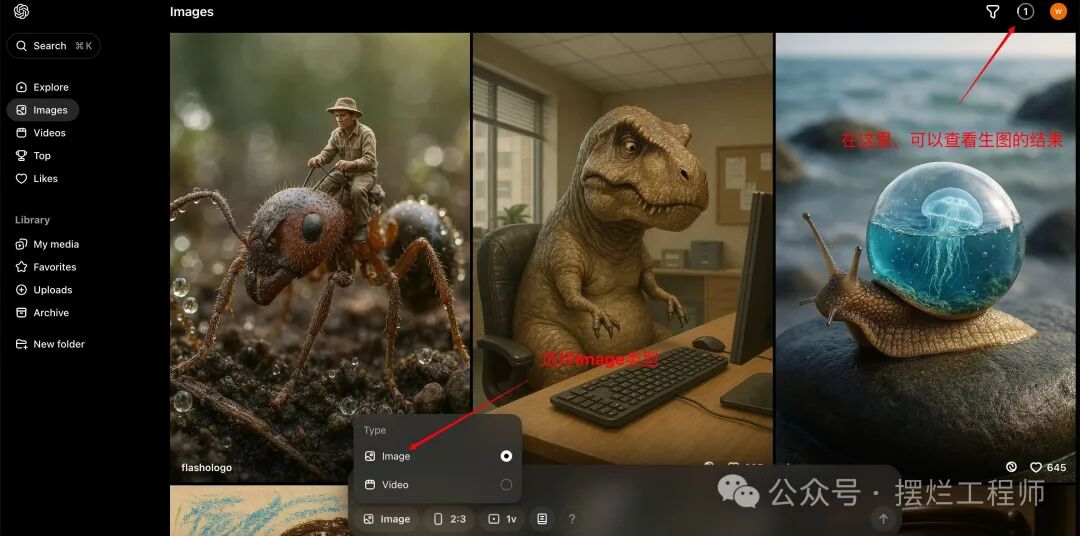Open the filter funnel icon
Screen dimensions: 1080x536
(992, 12)
